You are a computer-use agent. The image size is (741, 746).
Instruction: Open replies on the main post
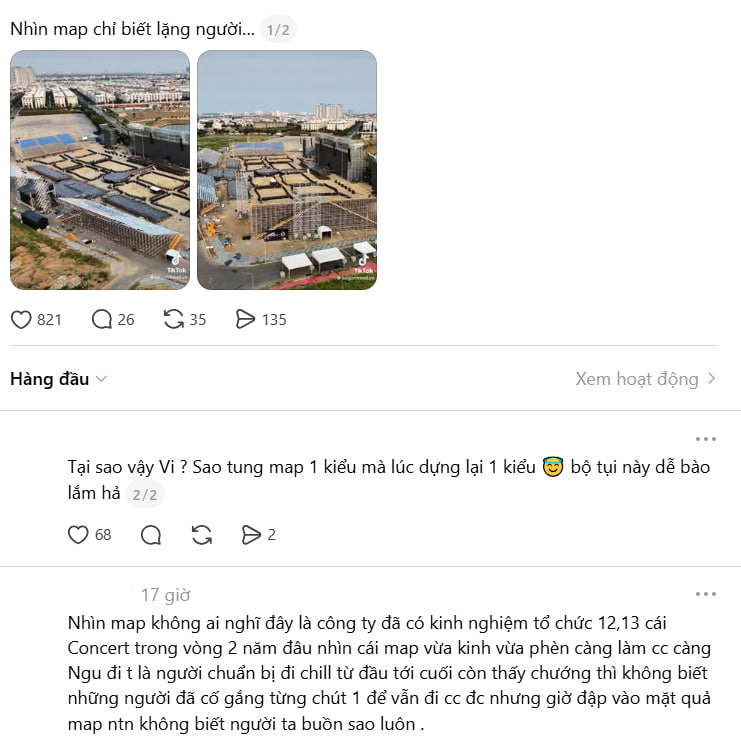[101, 319]
